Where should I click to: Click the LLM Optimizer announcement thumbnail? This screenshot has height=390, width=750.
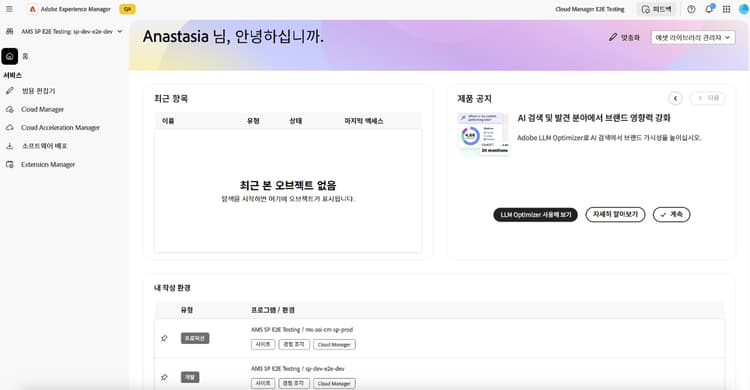coord(483,134)
